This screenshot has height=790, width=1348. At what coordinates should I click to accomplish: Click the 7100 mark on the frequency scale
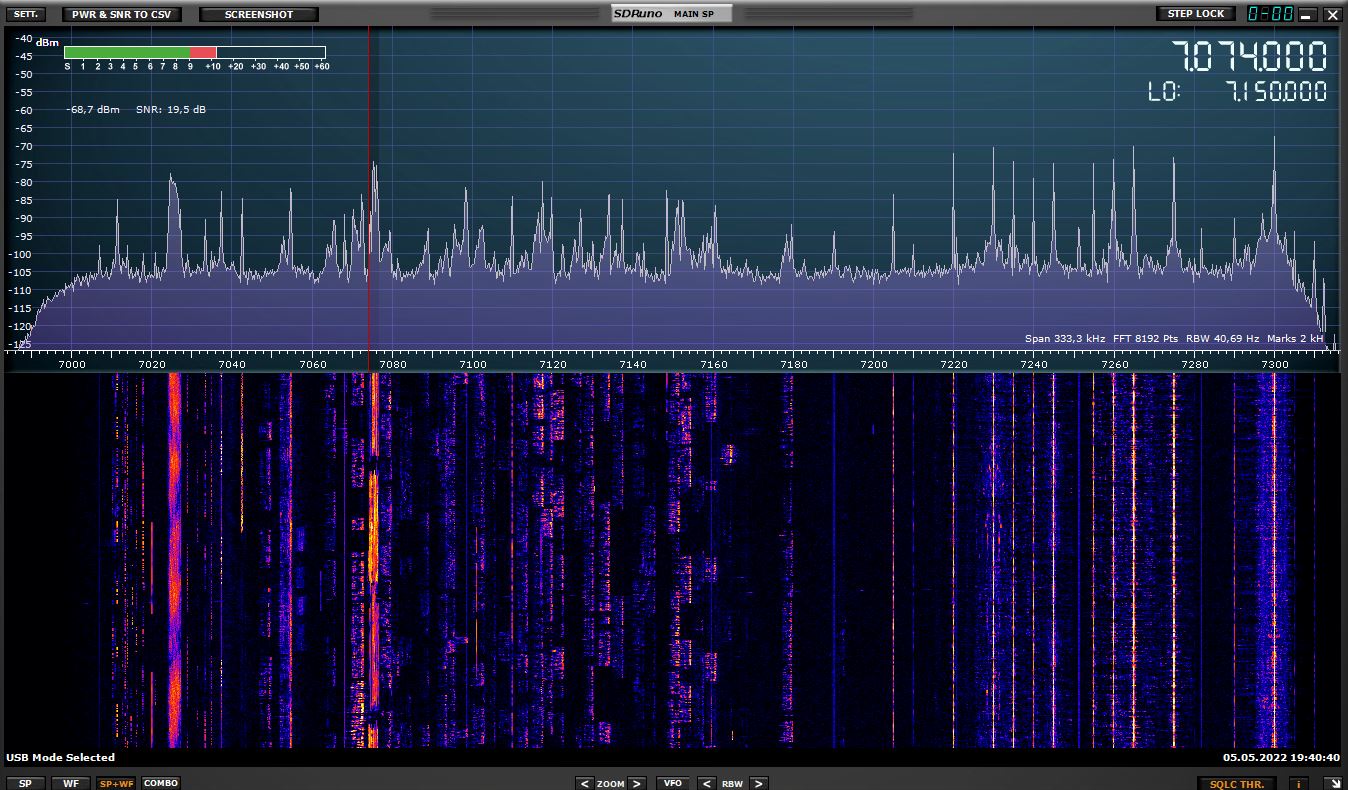coord(473,364)
